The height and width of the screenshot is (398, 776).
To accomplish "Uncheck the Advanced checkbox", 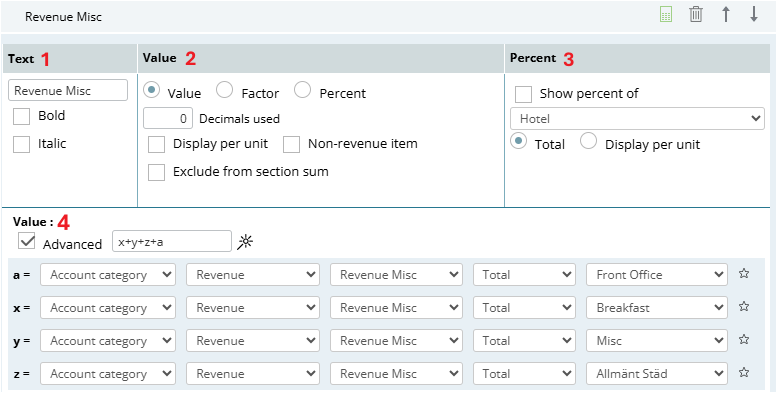I will [x=26, y=241].
